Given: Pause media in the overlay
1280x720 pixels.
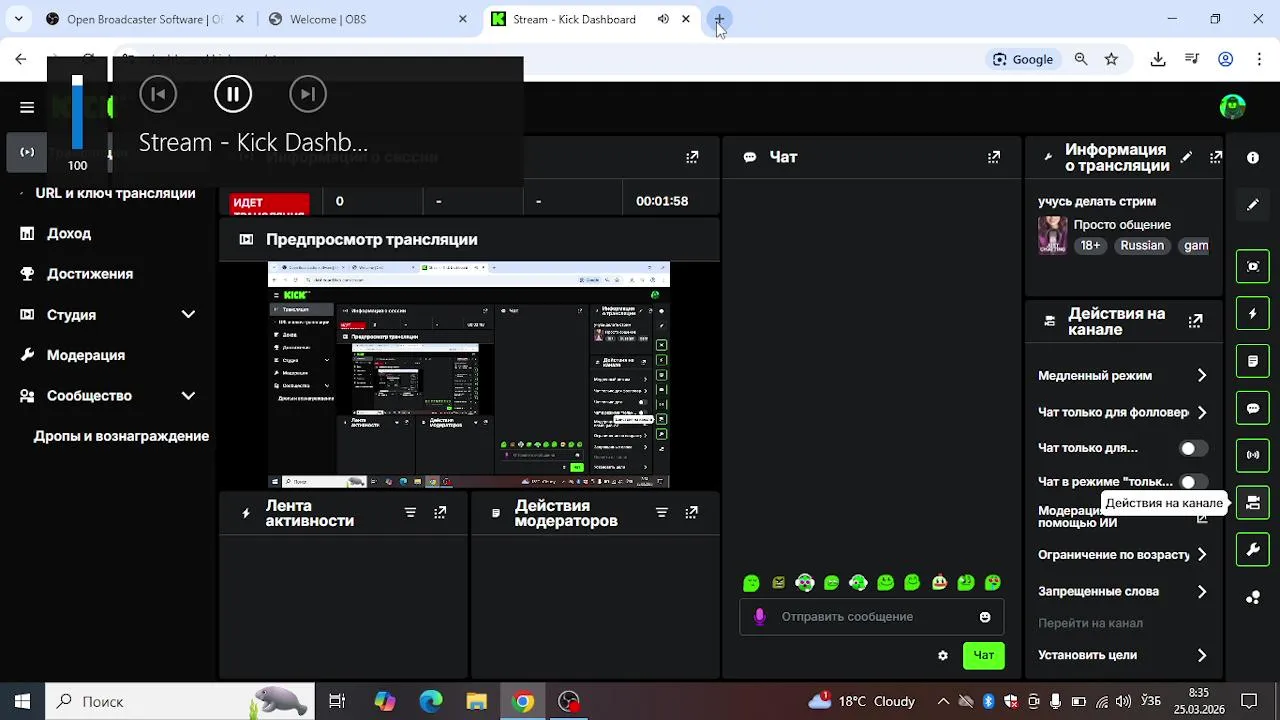Looking at the screenshot, I should [x=233, y=94].
